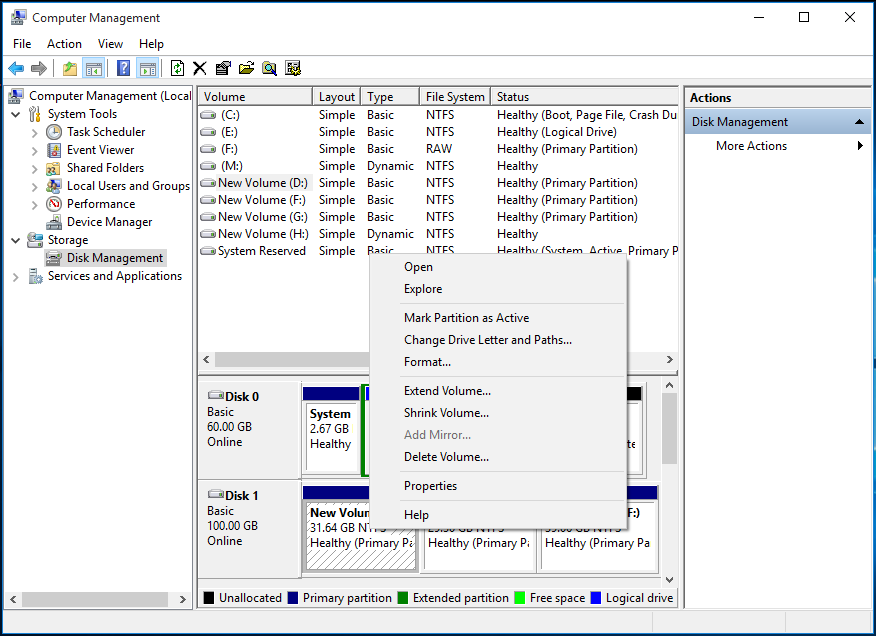Click the Refresh toolbar icon

(x=177, y=69)
